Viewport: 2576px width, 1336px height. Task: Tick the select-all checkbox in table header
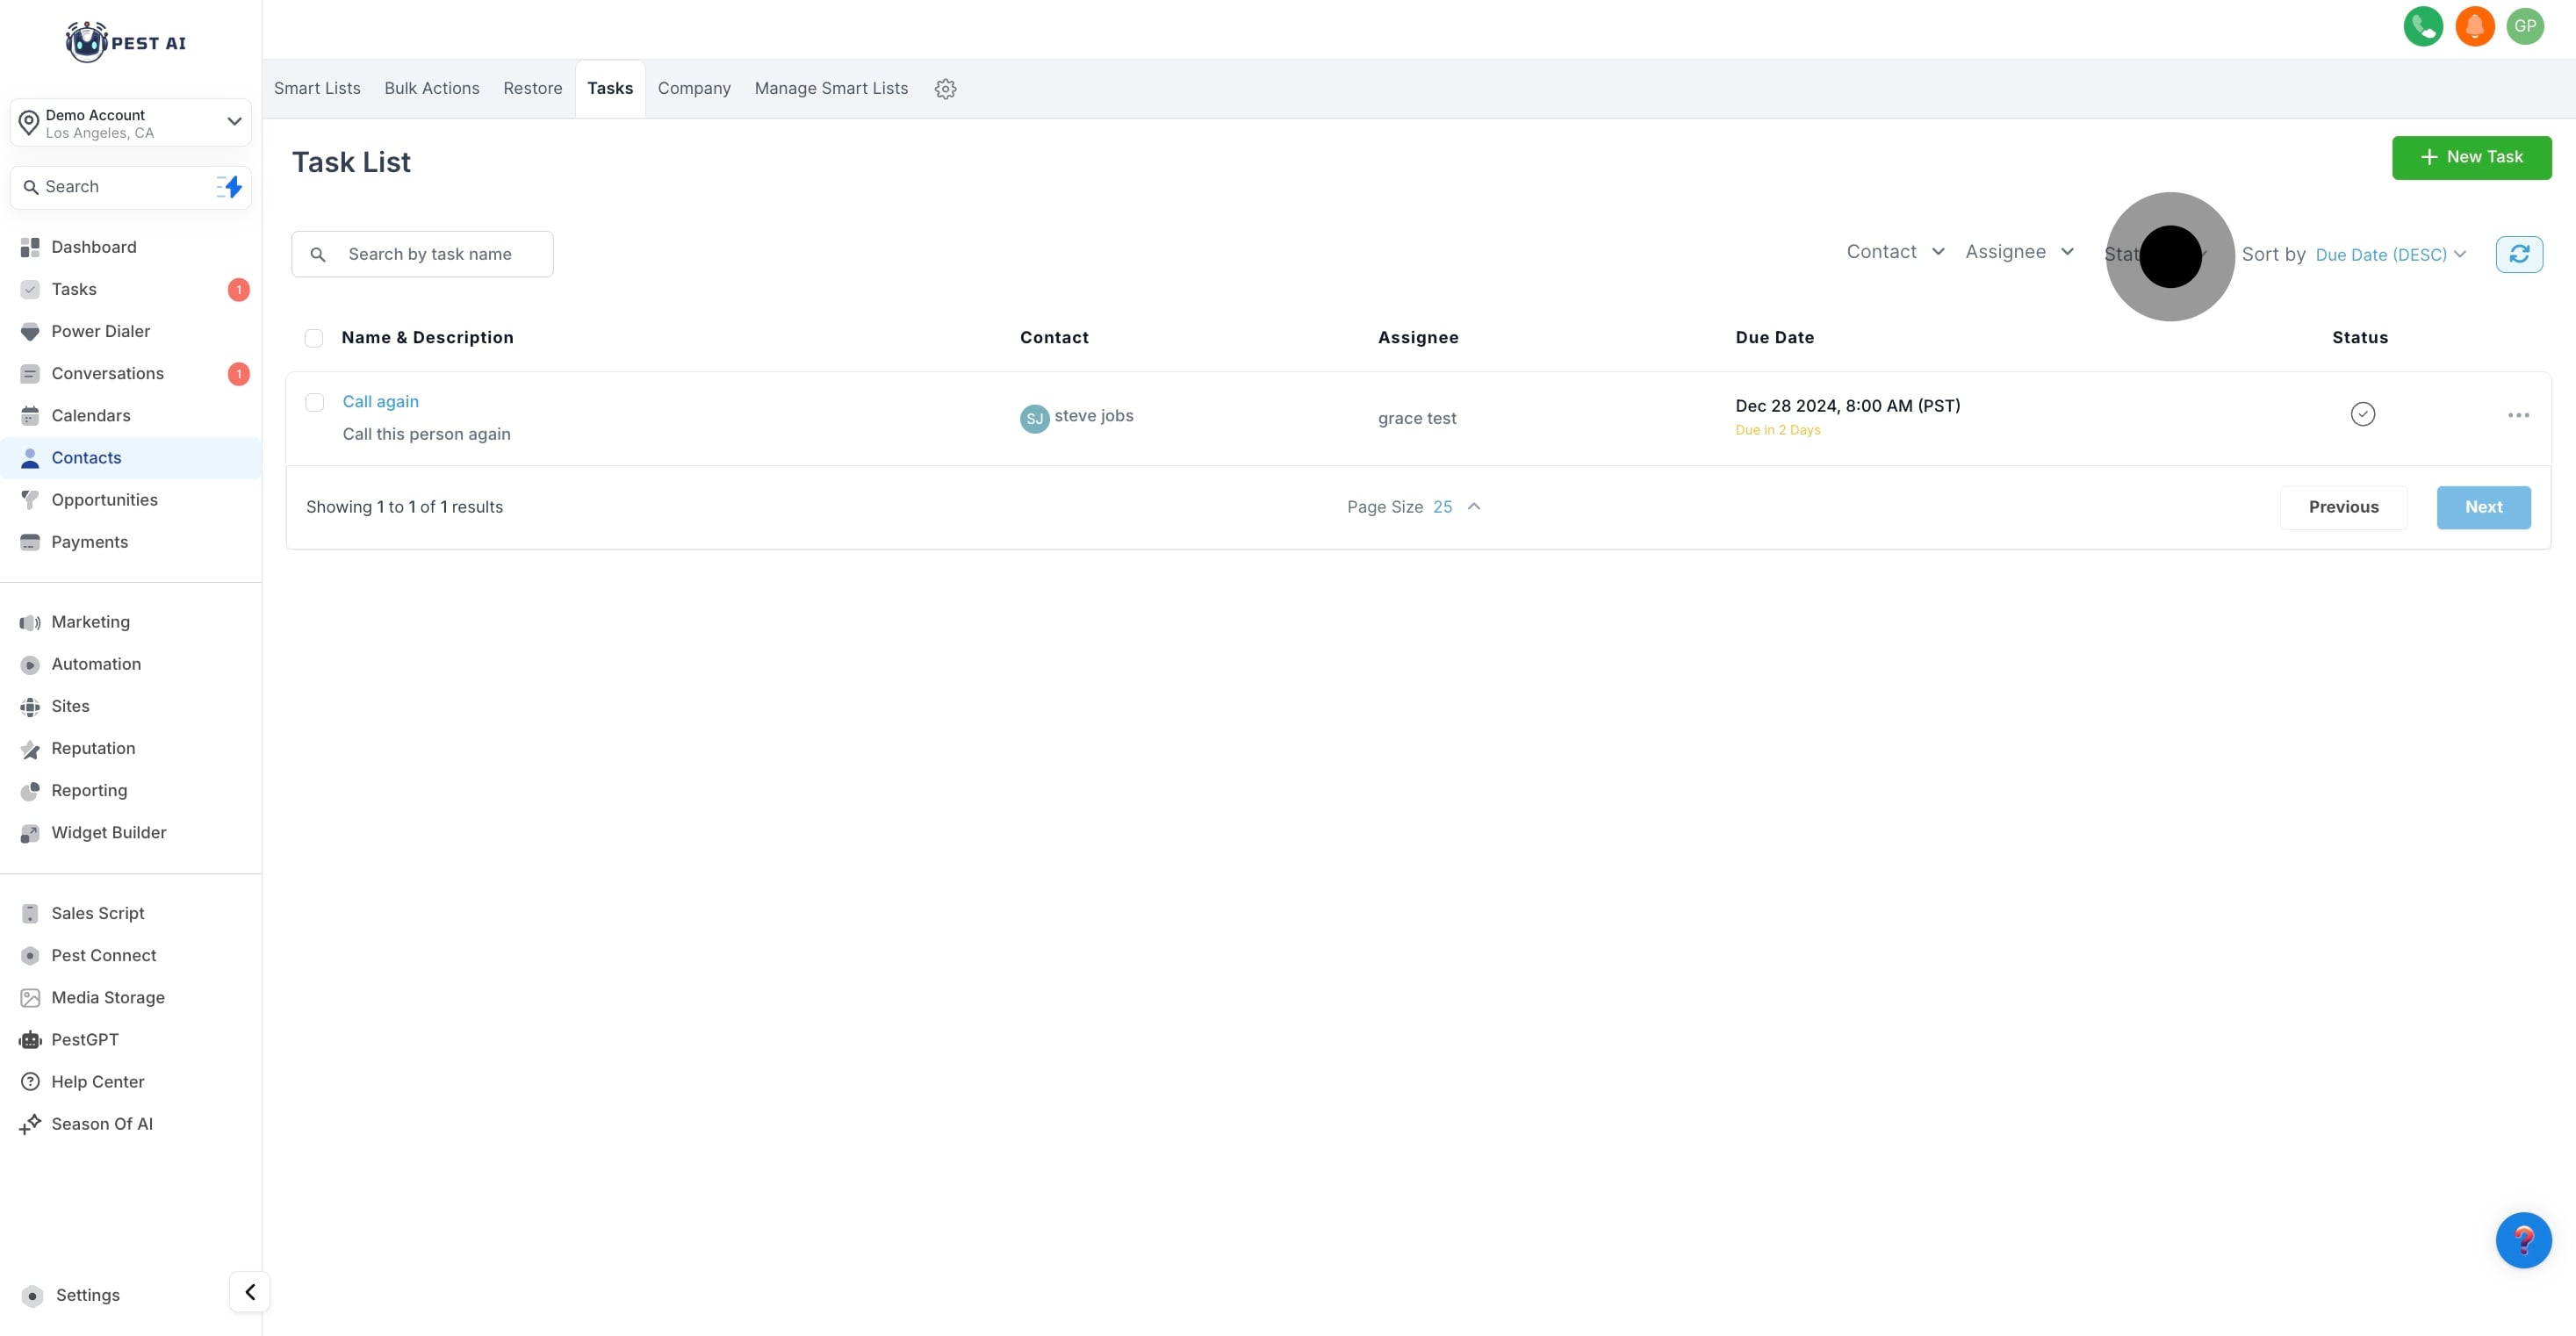pos(314,338)
